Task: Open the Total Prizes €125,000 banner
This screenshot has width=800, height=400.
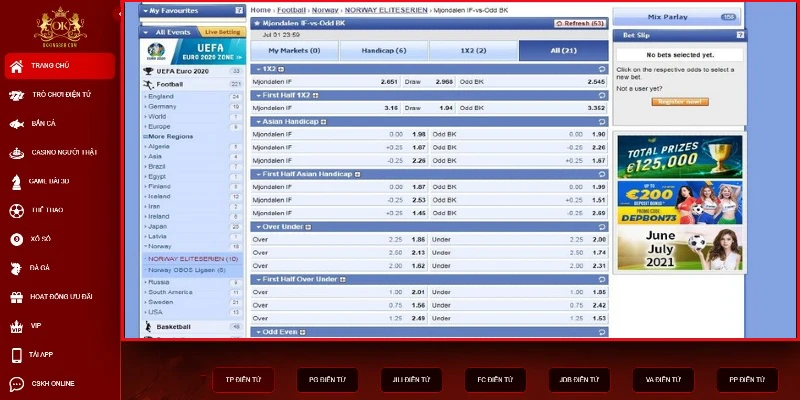Action: (680, 157)
